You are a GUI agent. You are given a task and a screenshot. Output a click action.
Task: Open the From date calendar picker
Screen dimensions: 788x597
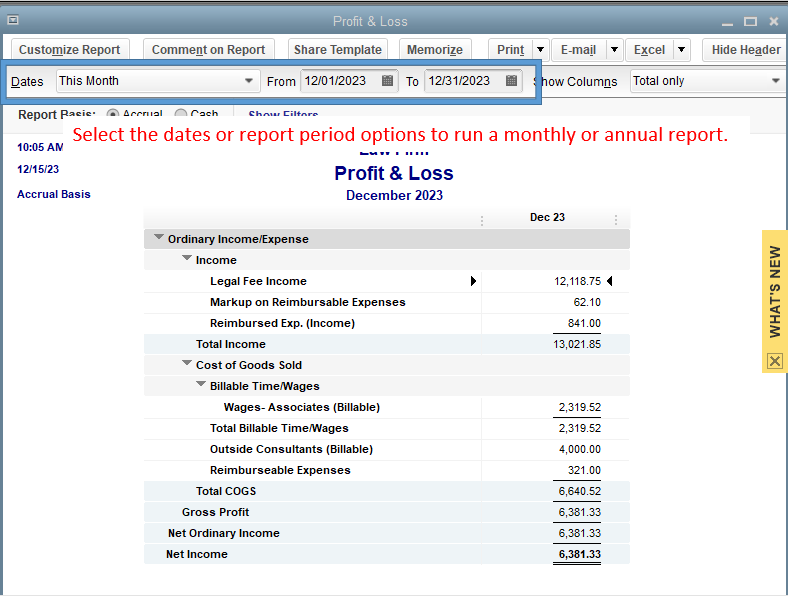tap(387, 81)
